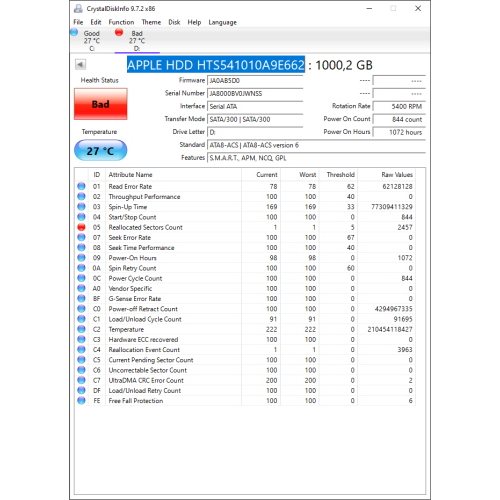
Task: Open the File menu
Action: (x=78, y=22)
